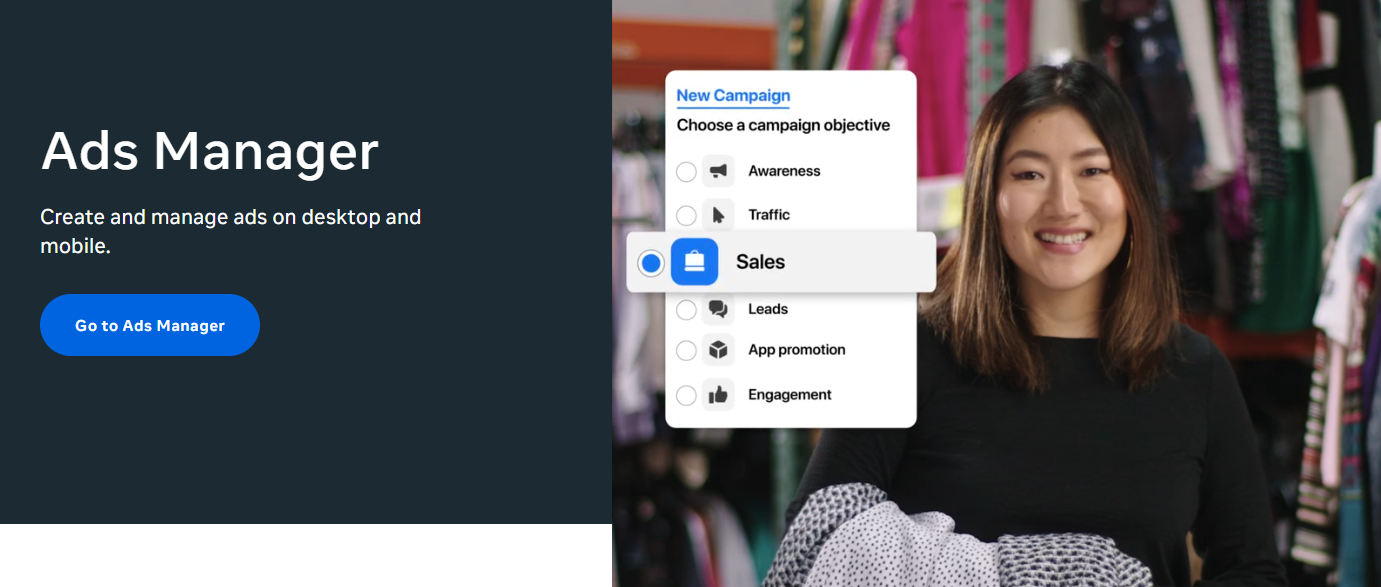This screenshot has height=587, width=1381.
Task: Click the highlighted Sales objective icon
Action: pos(694,261)
